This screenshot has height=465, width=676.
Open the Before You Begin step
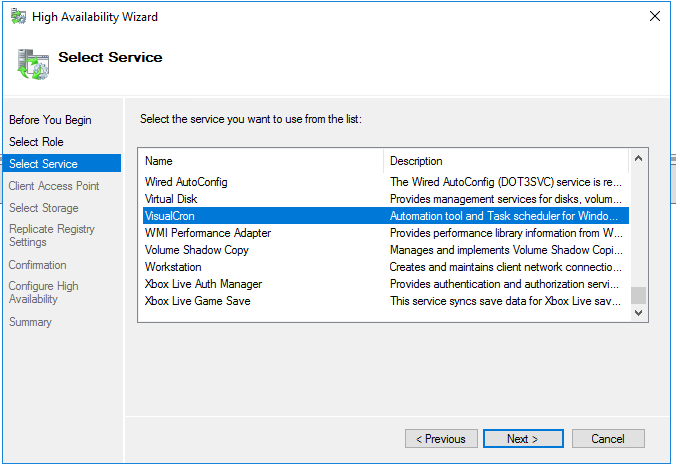pos(50,120)
